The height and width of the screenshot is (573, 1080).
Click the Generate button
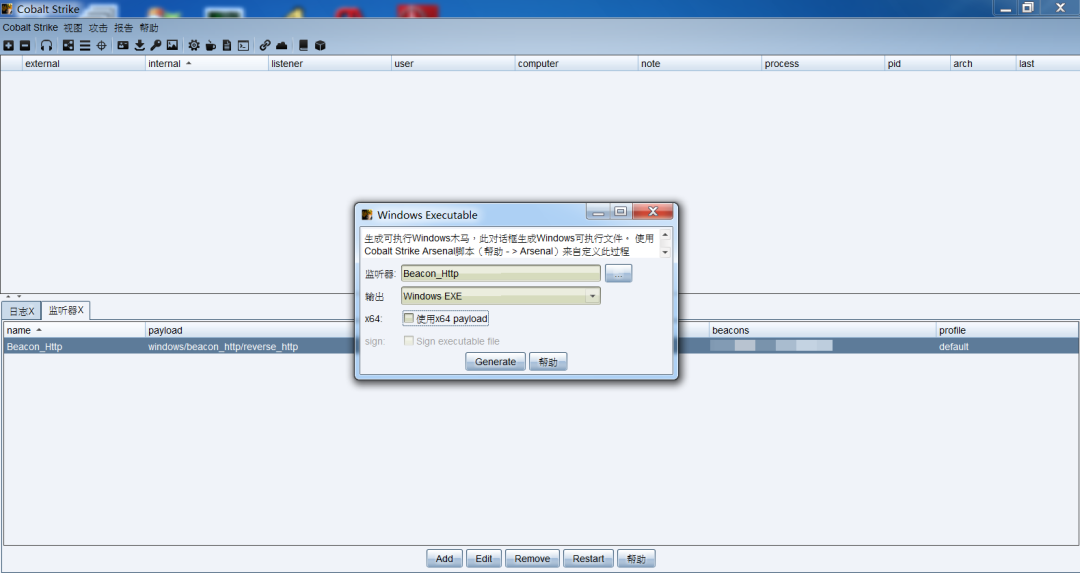click(x=495, y=362)
